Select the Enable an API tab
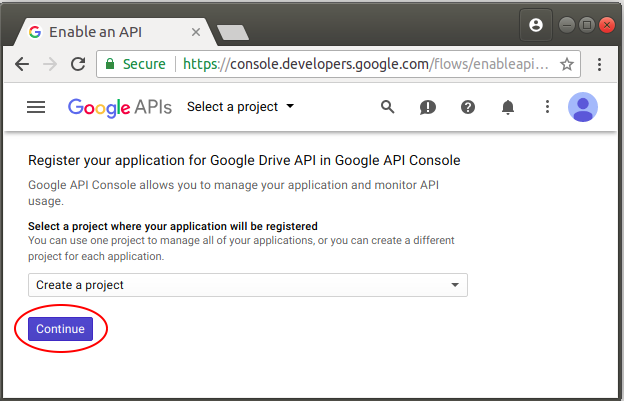Screen dimensions: 624x401 (115, 32)
